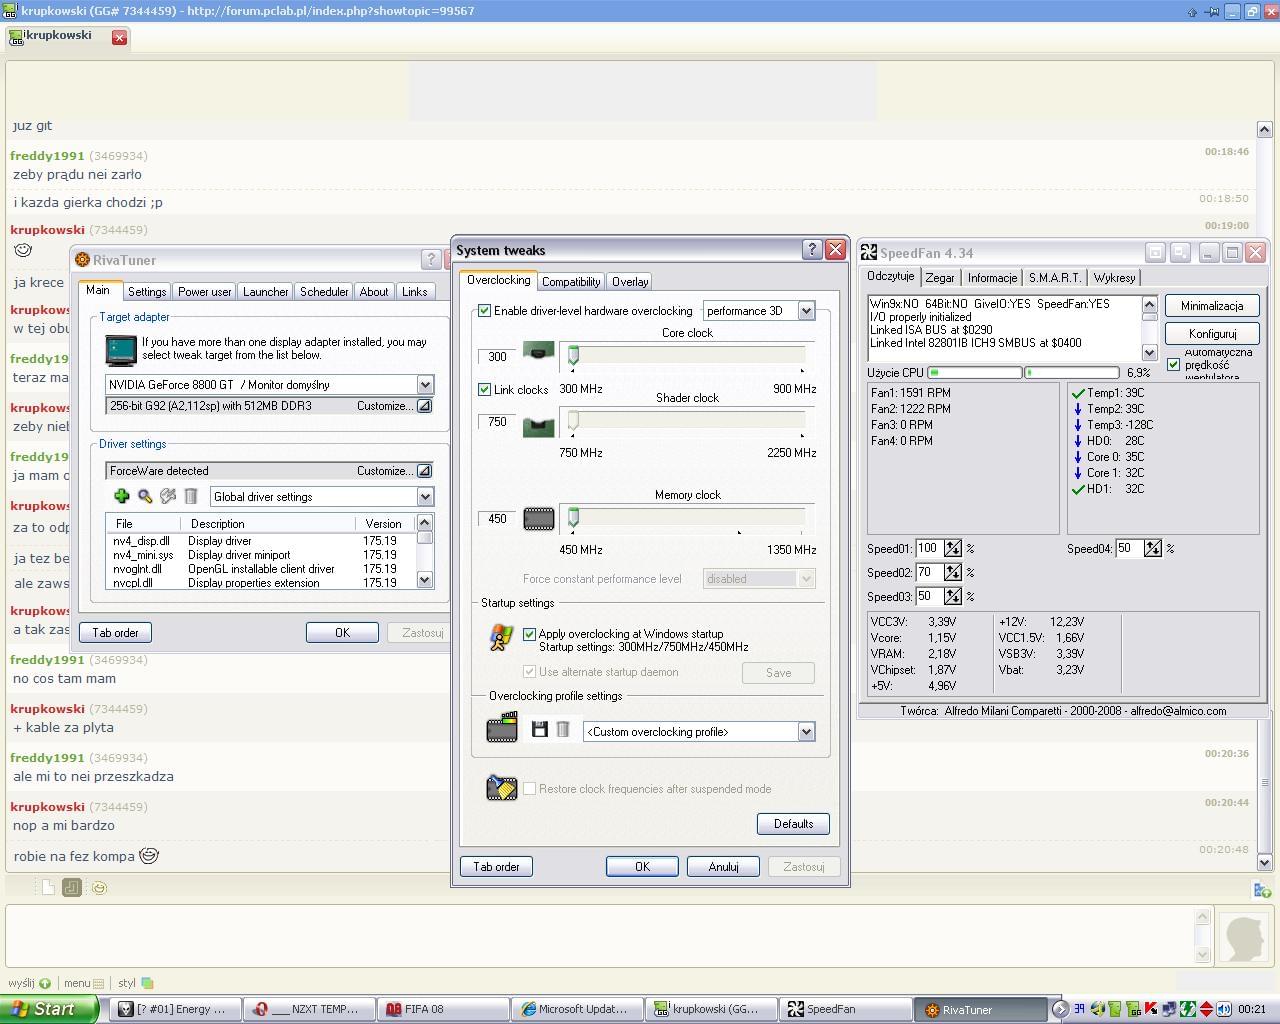Click the green send arrow icon next to wyślij
This screenshot has width=1280, height=1024.
click(x=44, y=983)
